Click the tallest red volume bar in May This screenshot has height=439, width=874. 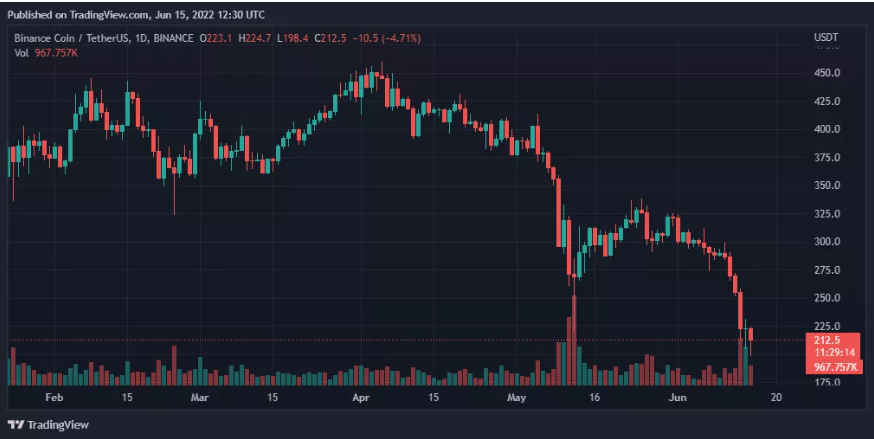tap(573, 340)
